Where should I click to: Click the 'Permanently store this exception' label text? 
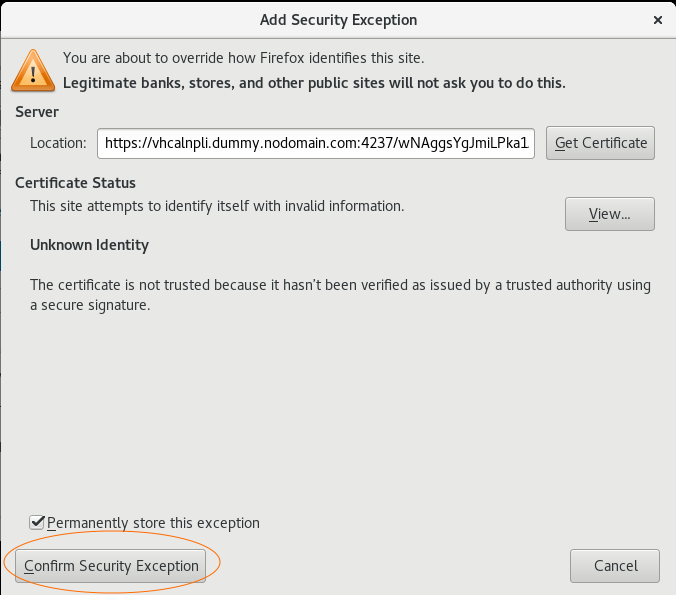point(153,523)
